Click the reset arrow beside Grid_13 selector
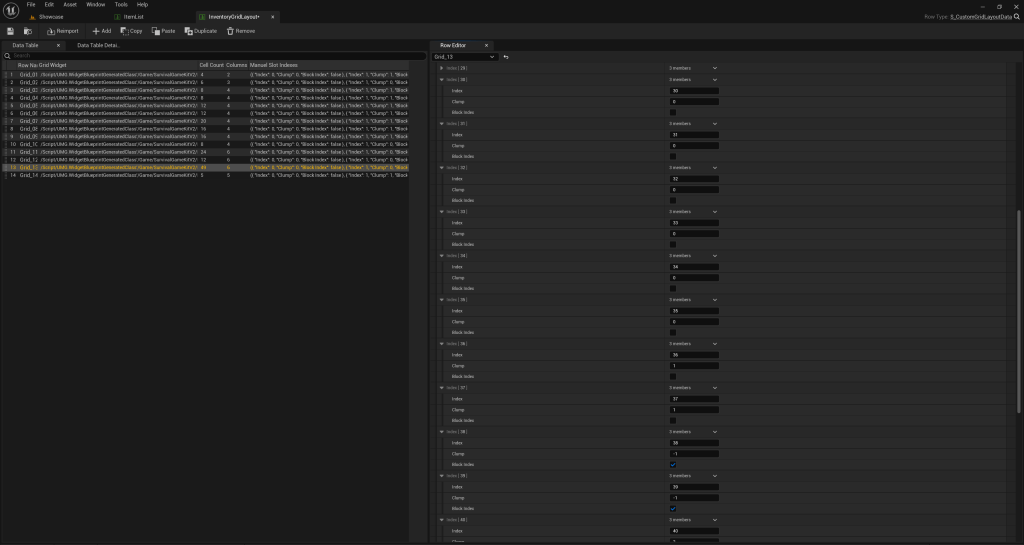 click(506, 57)
